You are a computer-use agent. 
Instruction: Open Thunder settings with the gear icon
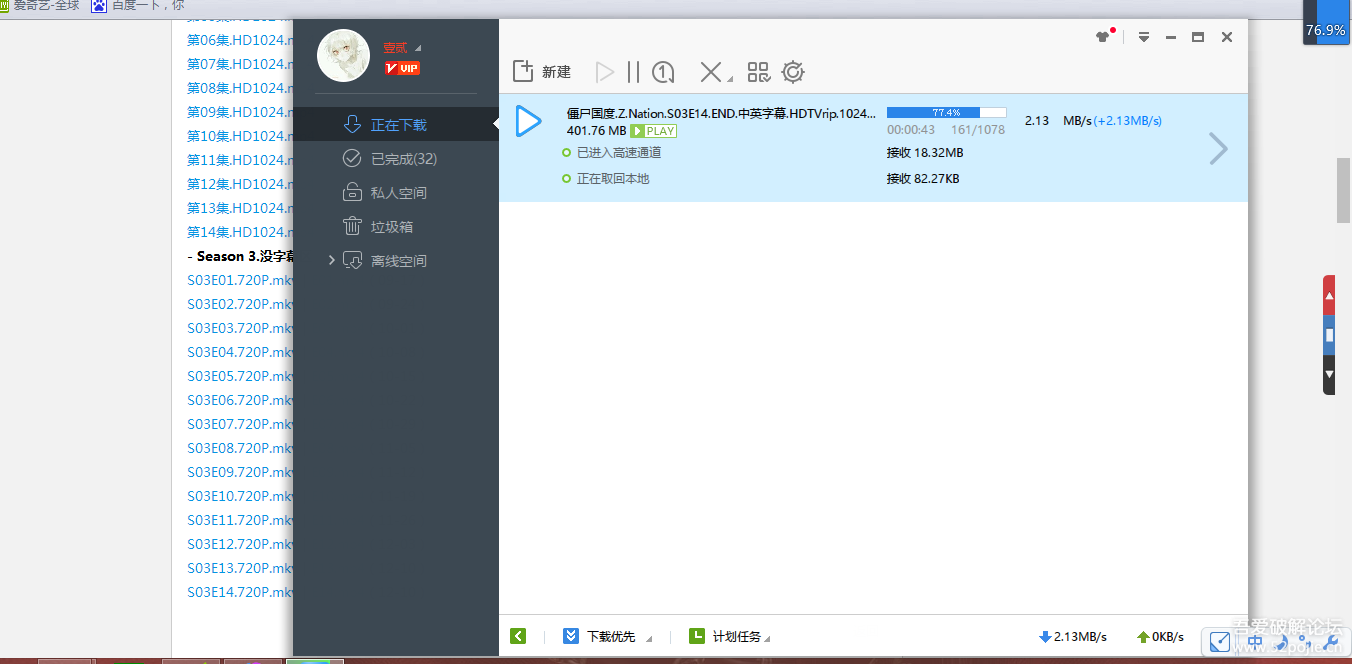click(792, 71)
